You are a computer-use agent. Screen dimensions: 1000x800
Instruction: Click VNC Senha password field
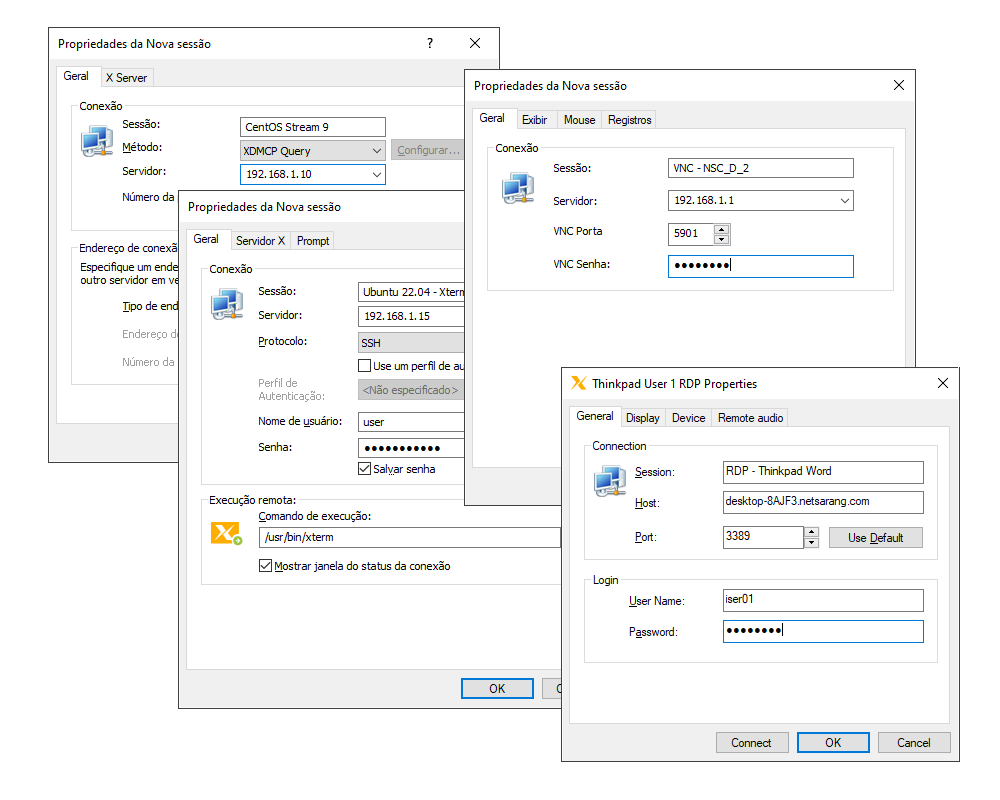760,266
